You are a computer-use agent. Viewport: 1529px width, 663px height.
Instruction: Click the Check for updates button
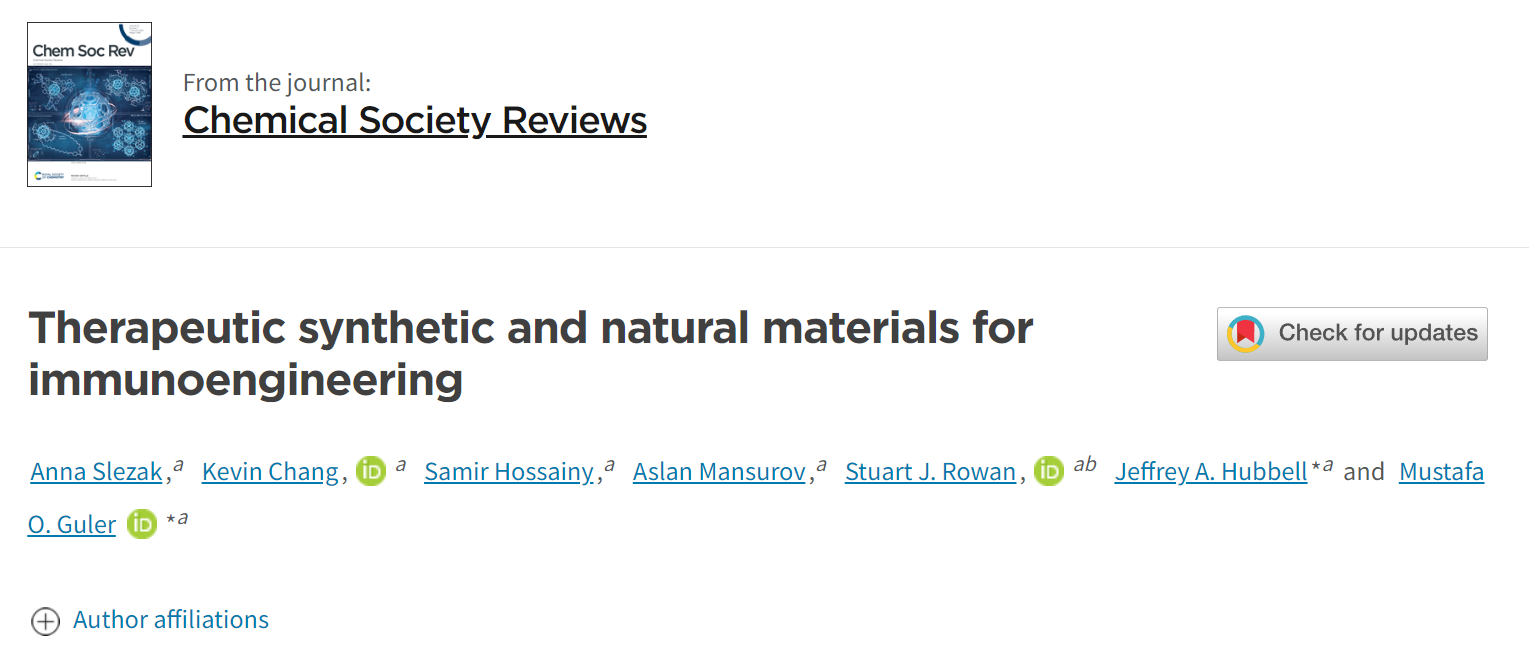point(1352,333)
